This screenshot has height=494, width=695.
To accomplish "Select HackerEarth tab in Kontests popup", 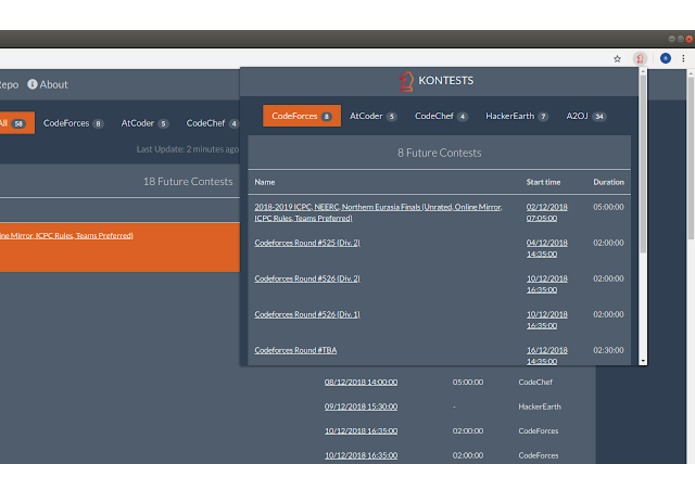I will (517, 116).
